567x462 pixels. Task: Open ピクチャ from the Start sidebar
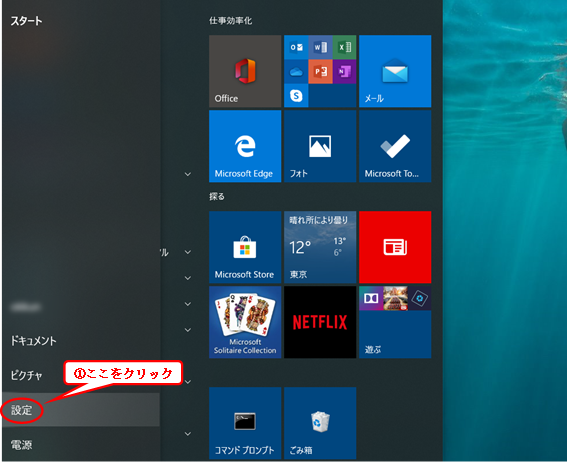pos(81,375)
